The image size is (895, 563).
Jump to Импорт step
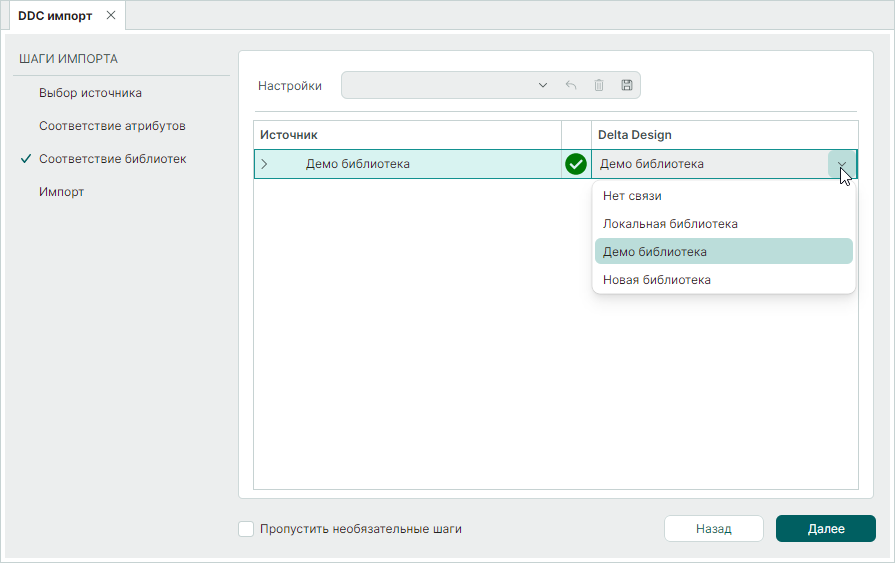coord(61,192)
